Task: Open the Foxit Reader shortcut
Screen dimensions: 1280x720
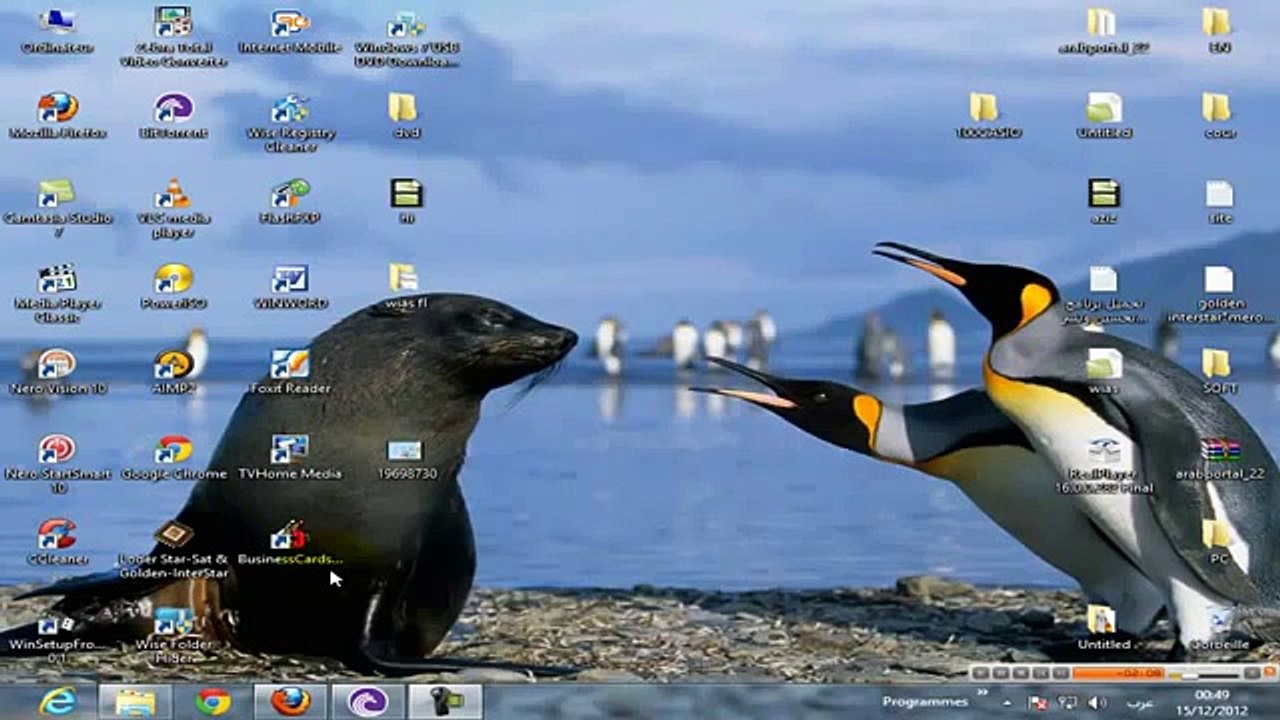Action: (289, 365)
